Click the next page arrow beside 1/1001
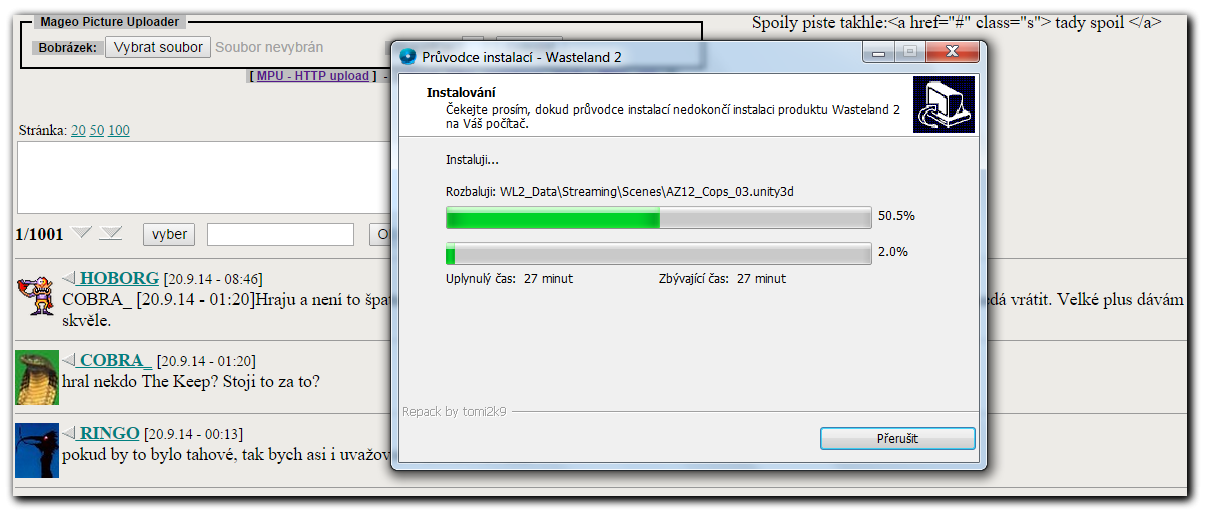The width and height of the screenshot is (1231, 520). pyautogui.click(x=82, y=233)
